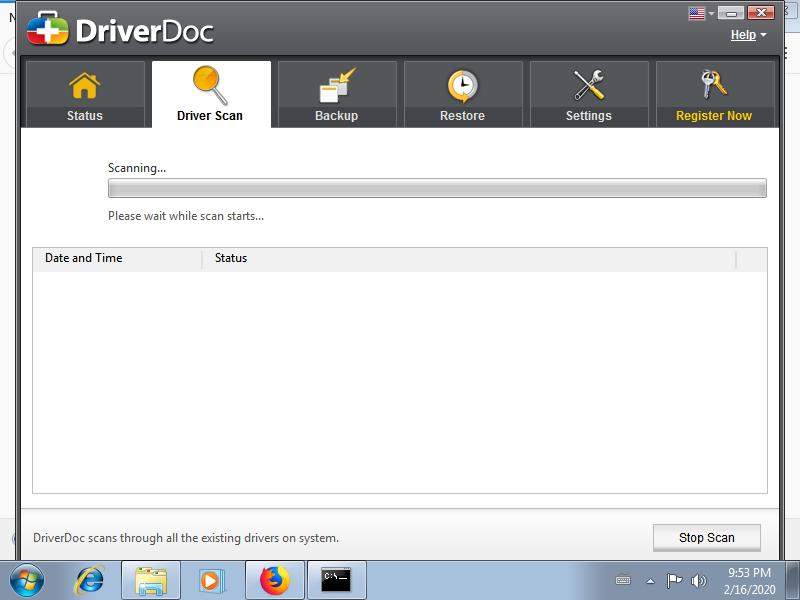Click 'Please wait while scan starts...' text
800x600 pixels.
coord(186,216)
